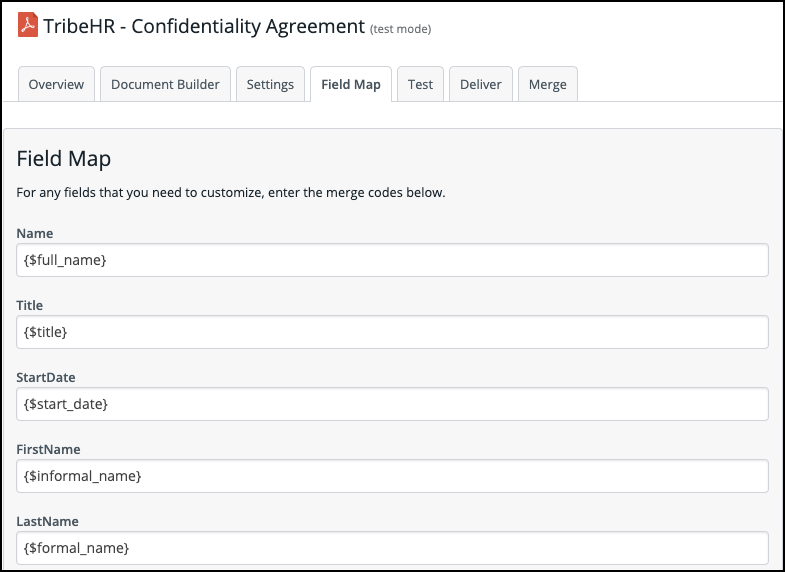Image resolution: width=785 pixels, height=572 pixels.
Task: Focus the LastName field with {$formal_name}
Action: [392, 548]
